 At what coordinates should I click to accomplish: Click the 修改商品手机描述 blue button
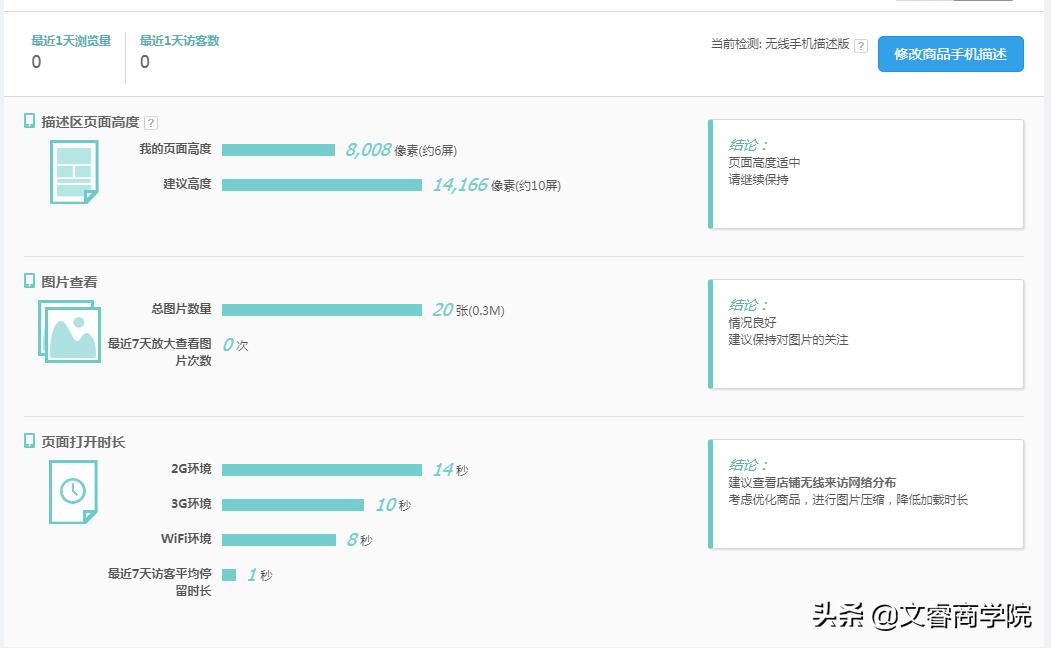tap(949, 54)
